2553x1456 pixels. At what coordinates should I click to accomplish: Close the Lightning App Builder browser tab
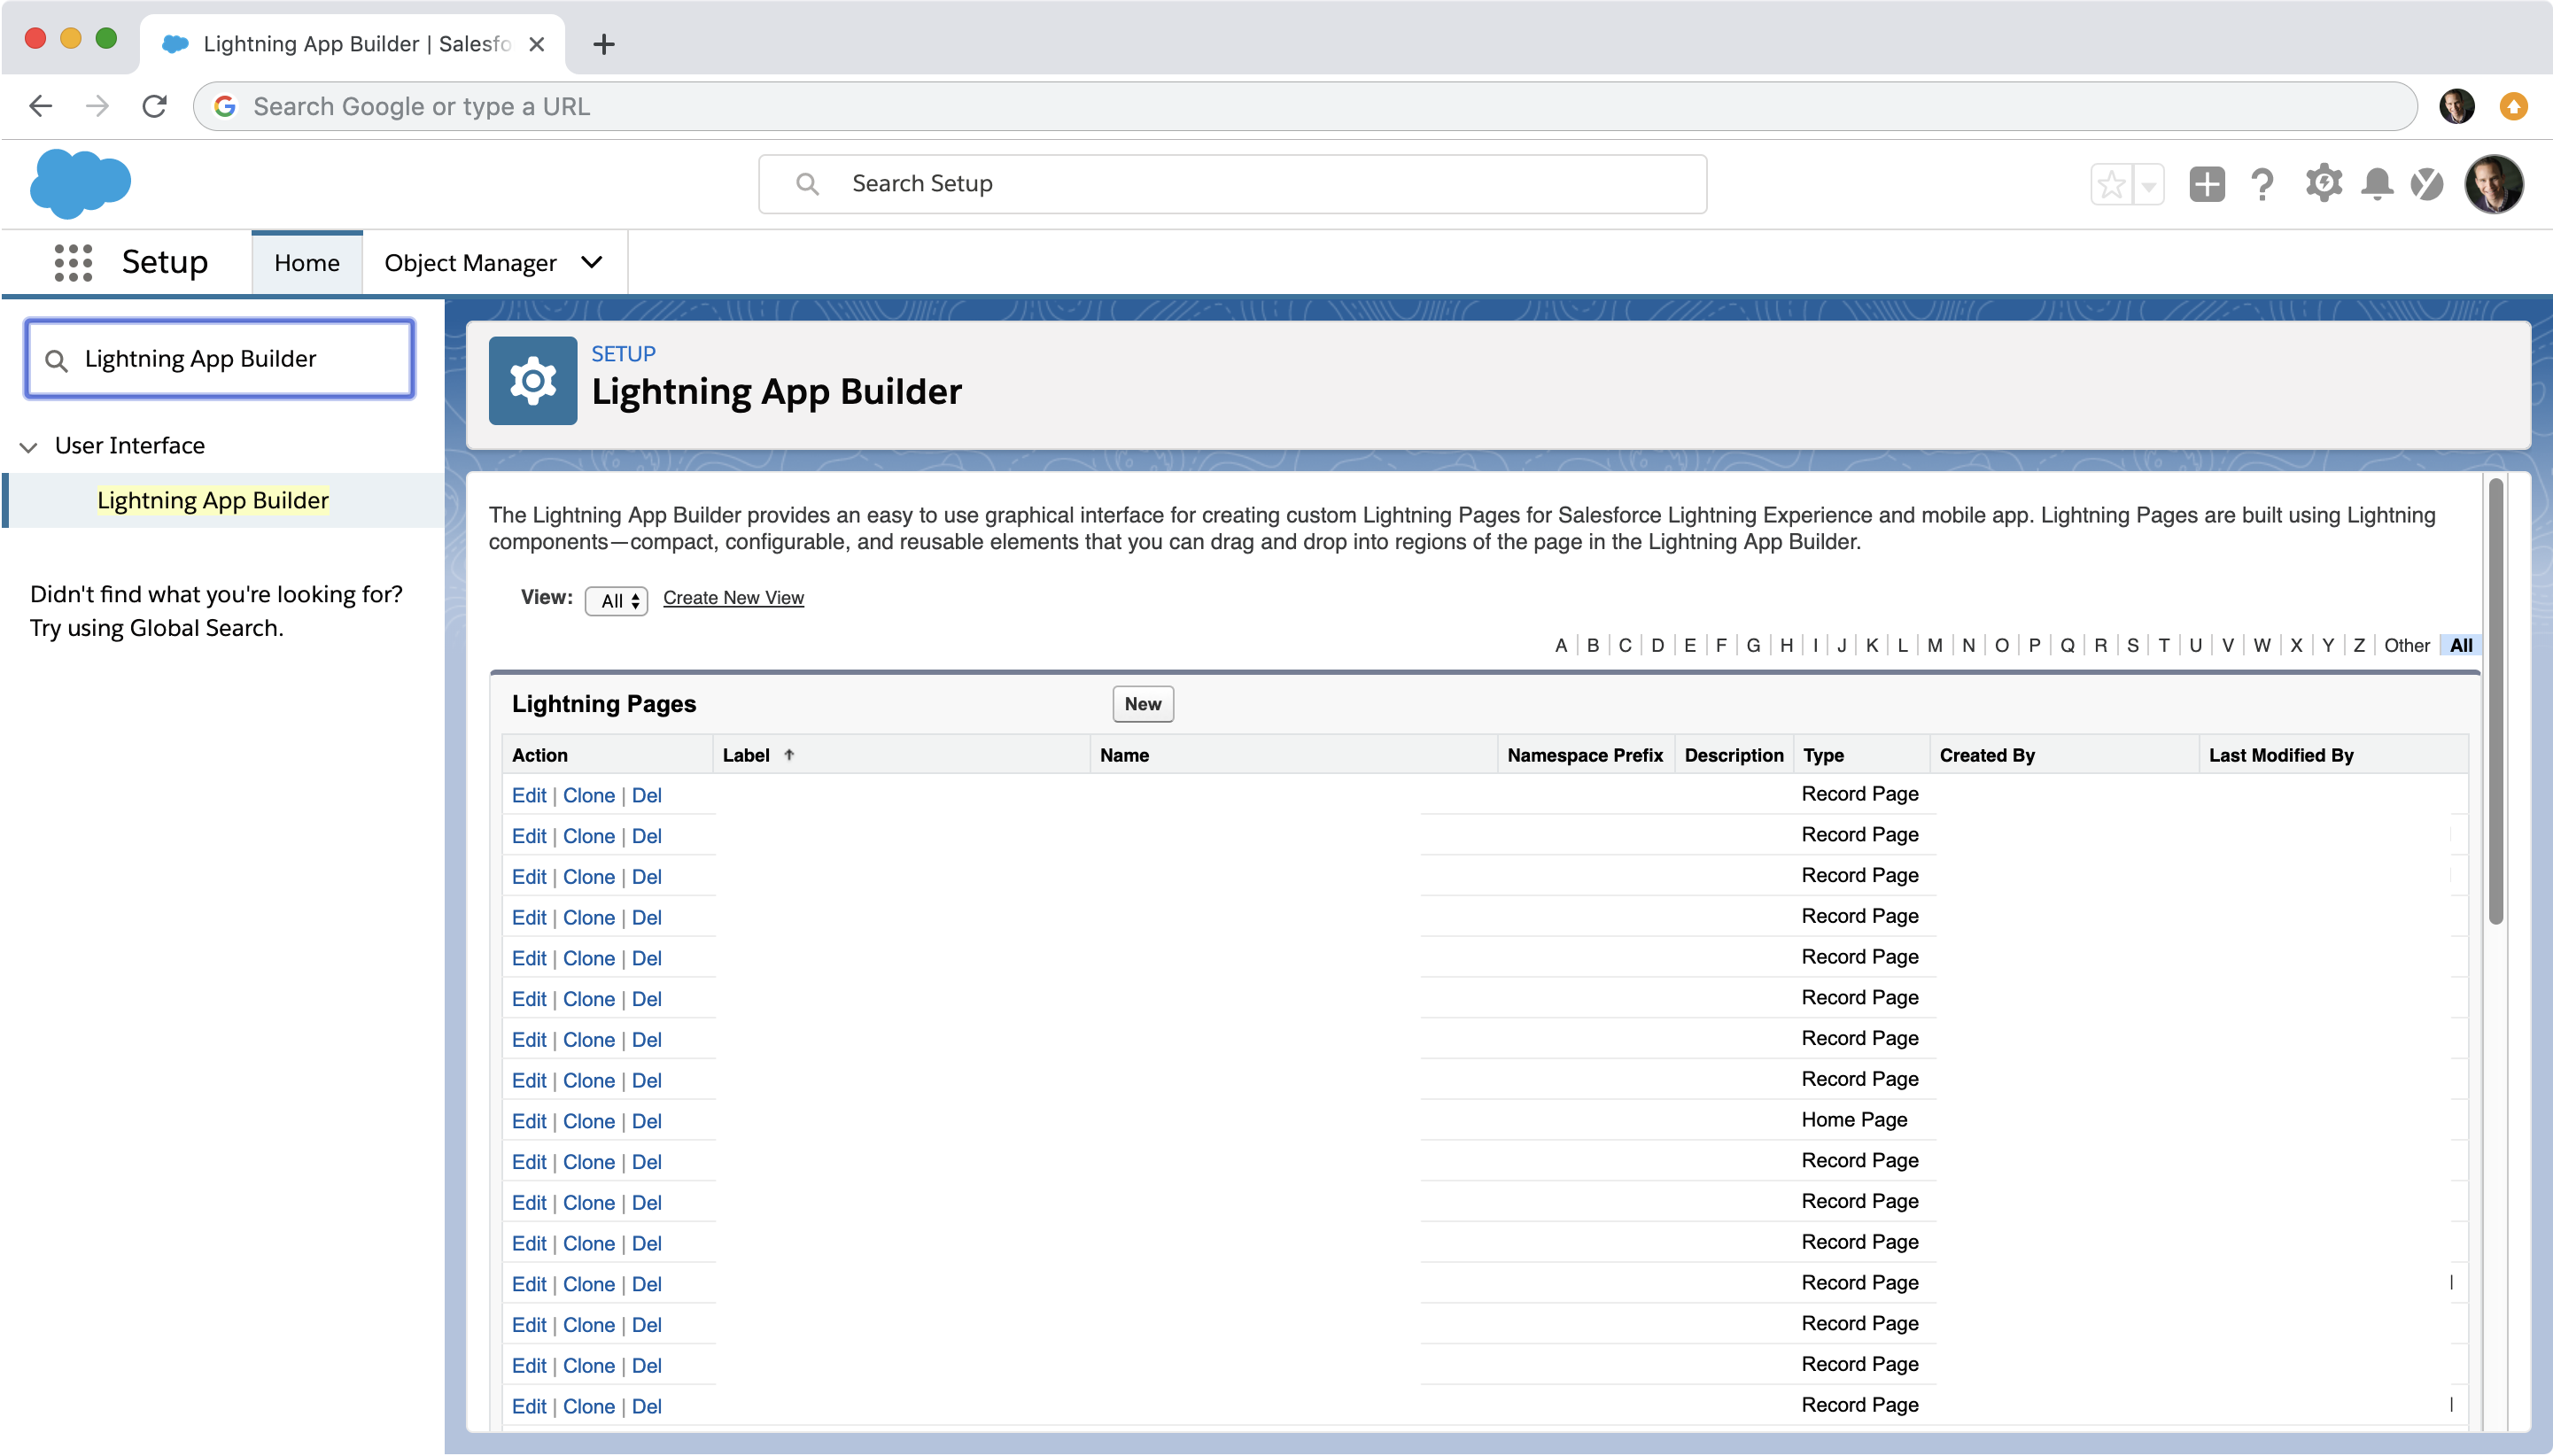click(x=537, y=44)
